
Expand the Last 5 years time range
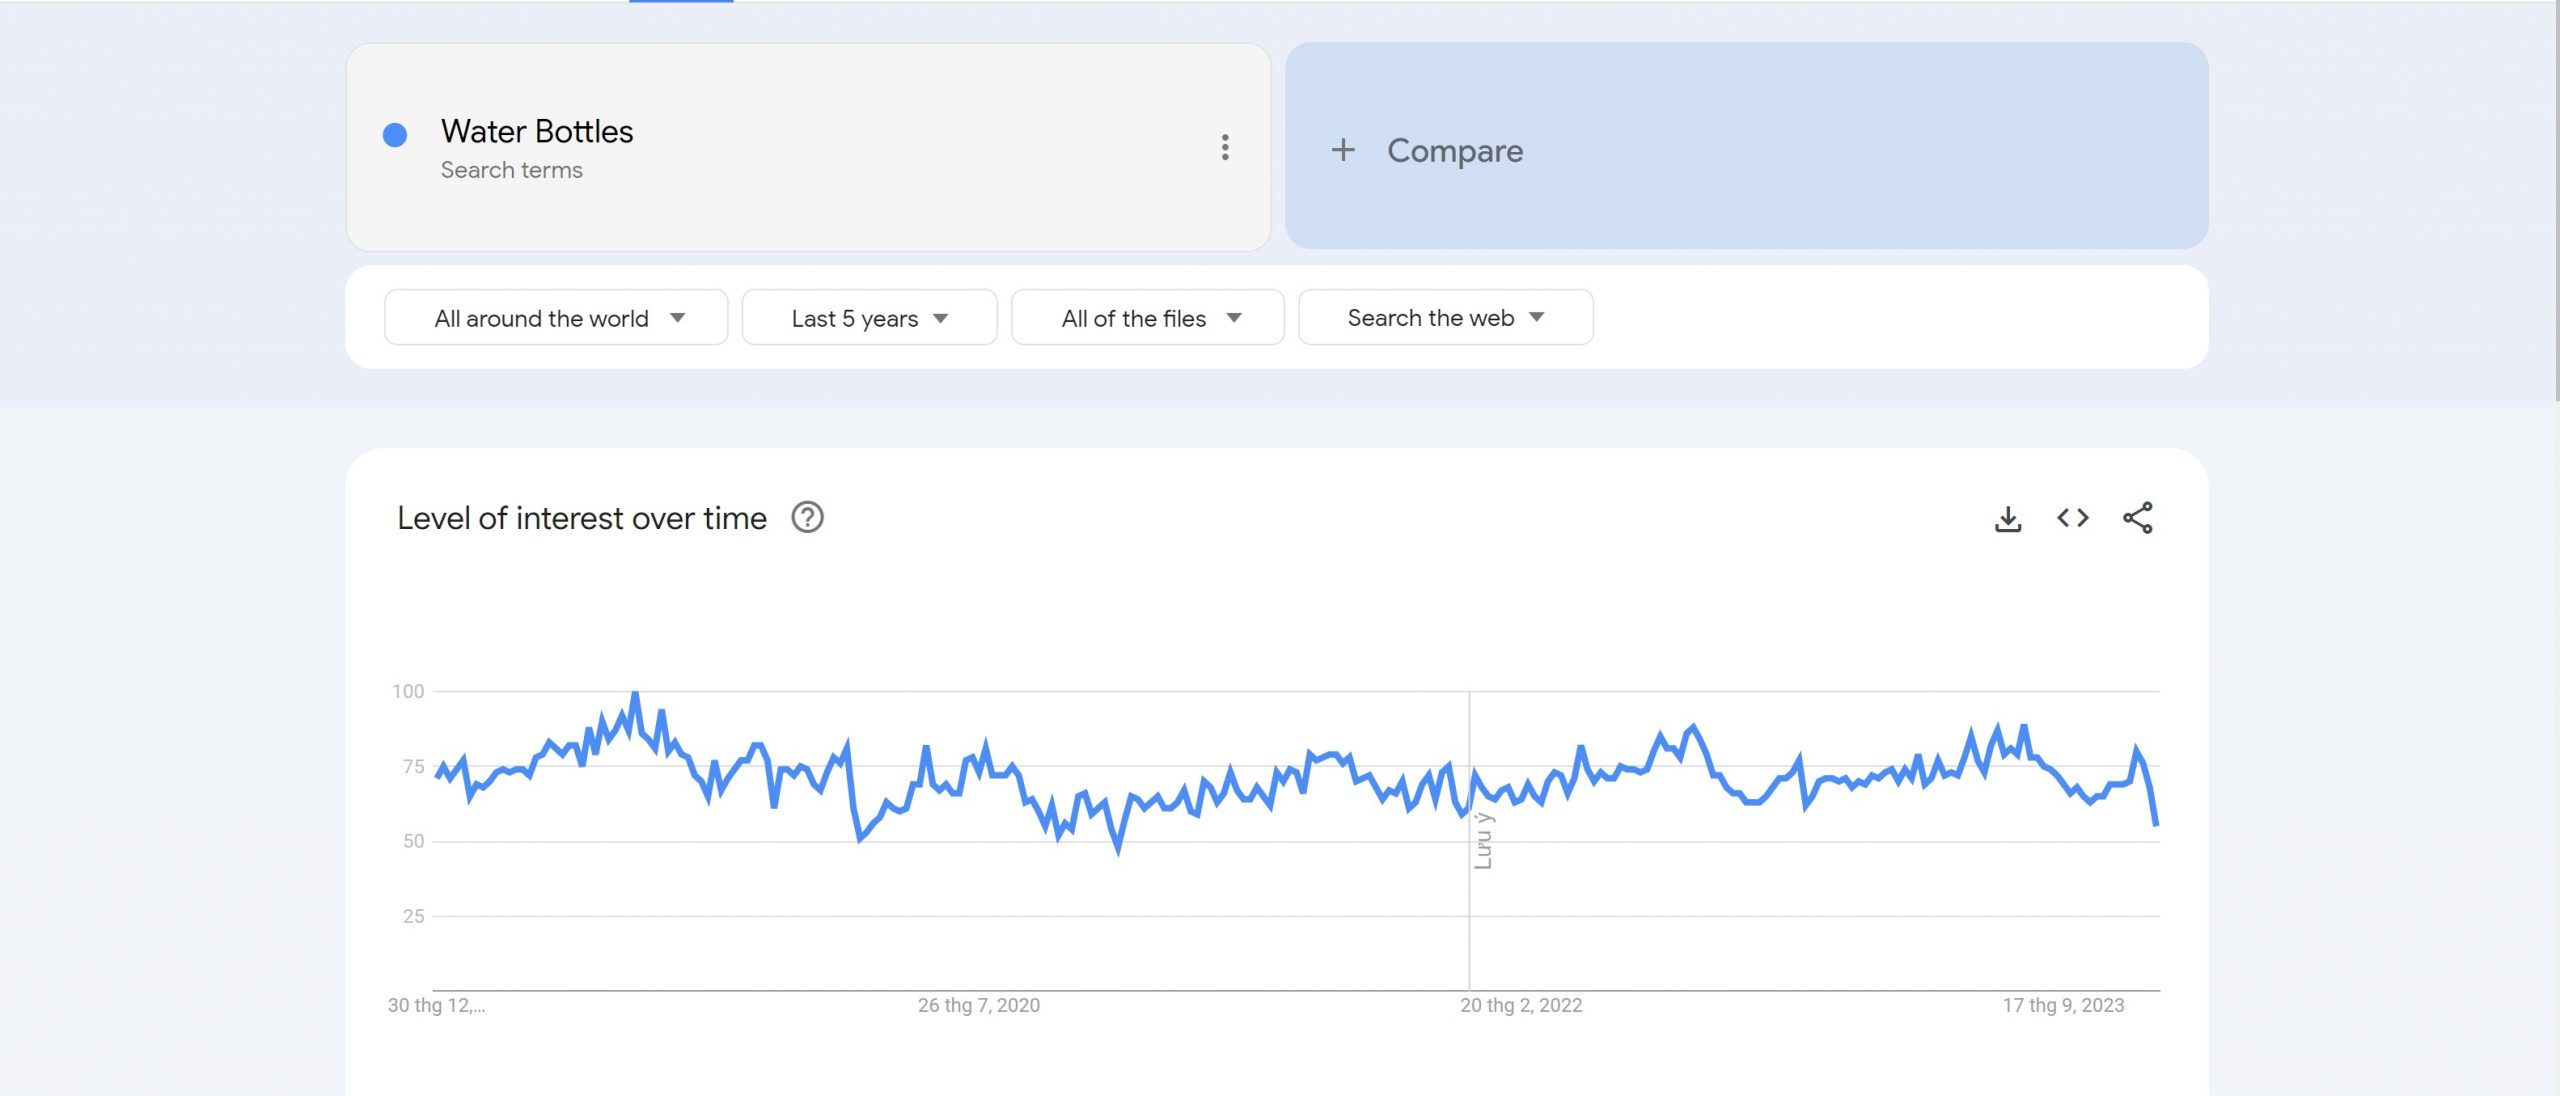pyautogui.click(x=869, y=318)
